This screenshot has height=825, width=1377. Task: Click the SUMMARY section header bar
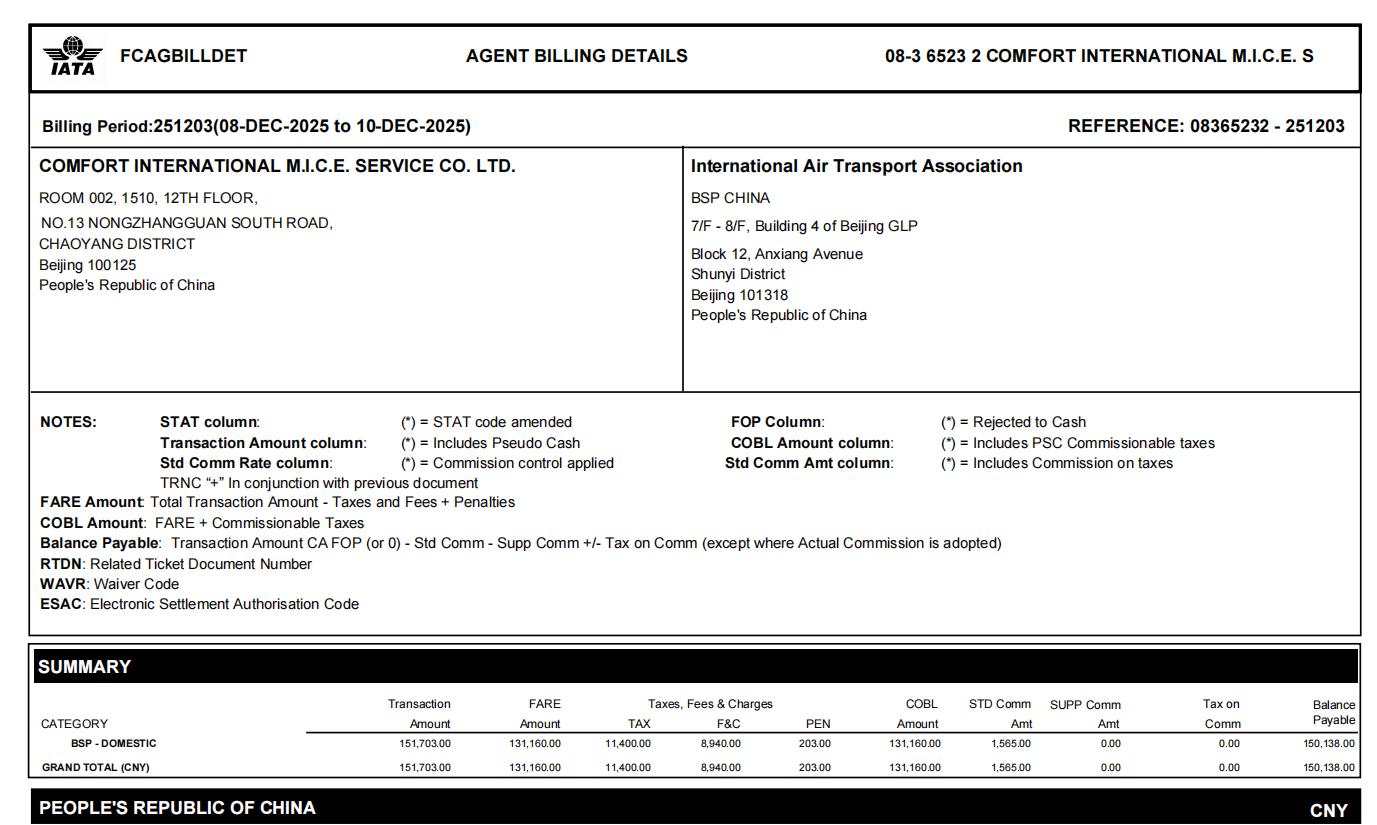[695, 666]
